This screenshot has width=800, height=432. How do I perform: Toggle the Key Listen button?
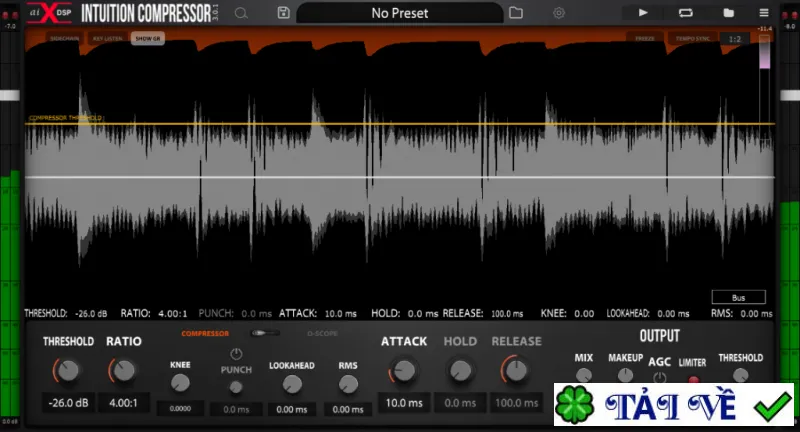(108, 38)
